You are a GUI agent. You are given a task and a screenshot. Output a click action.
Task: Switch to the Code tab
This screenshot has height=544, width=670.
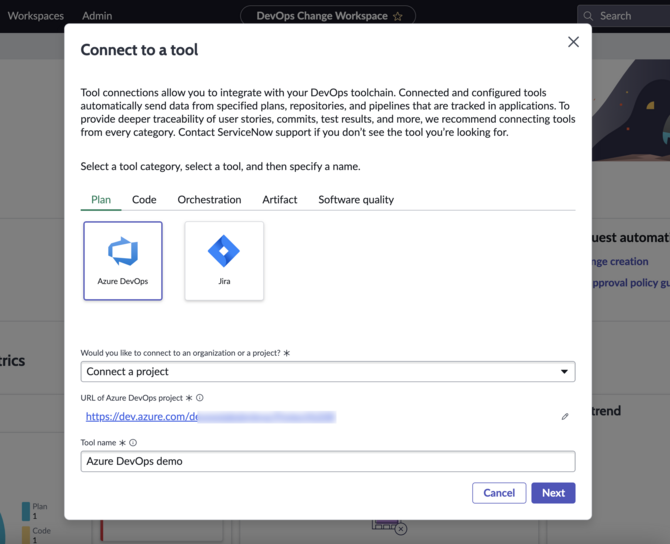click(x=144, y=200)
